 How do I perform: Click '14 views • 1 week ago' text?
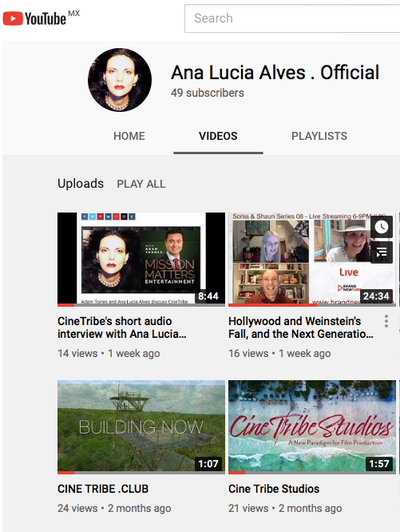coord(109,354)
